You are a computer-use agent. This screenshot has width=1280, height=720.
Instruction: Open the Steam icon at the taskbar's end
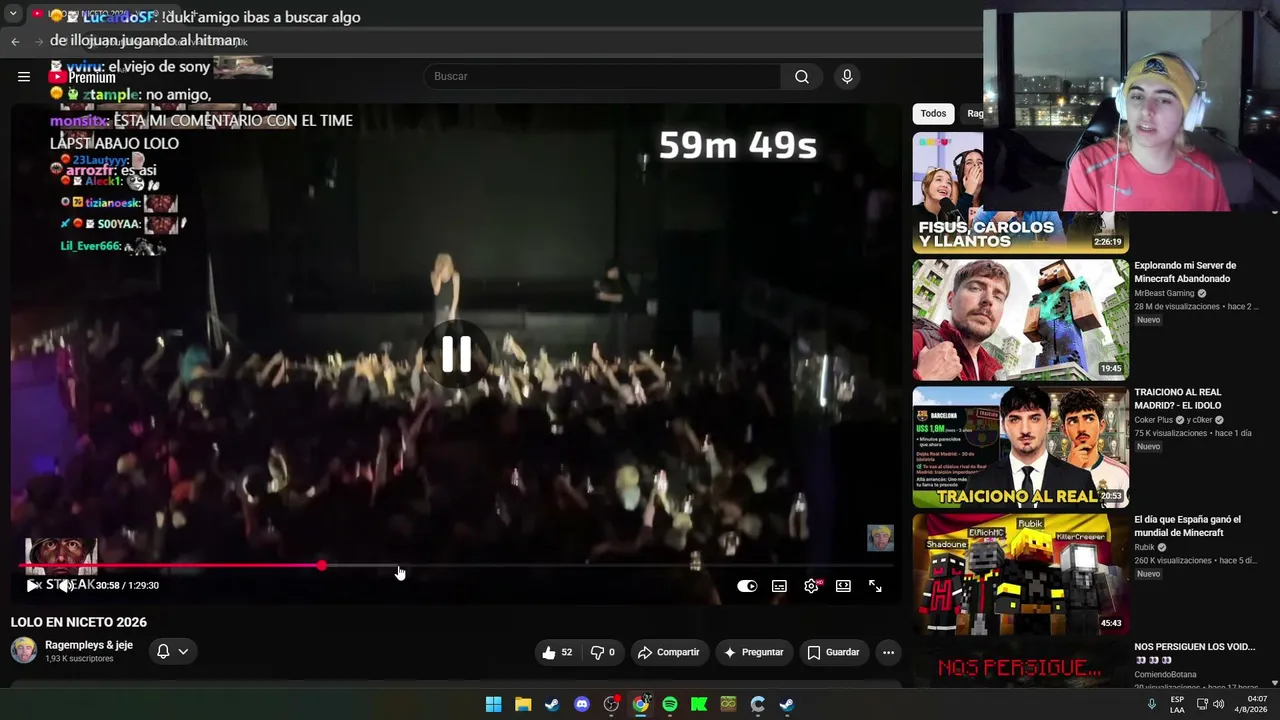(787, 704)
